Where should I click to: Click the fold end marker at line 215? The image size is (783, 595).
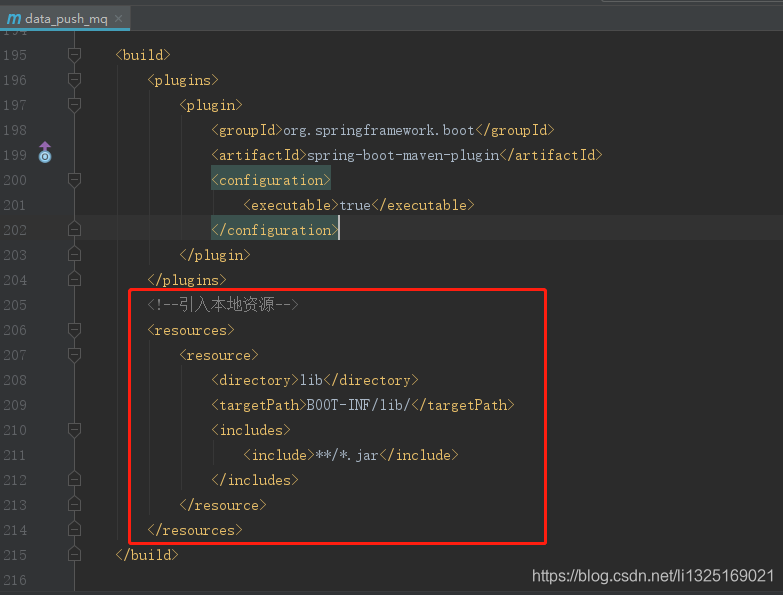(74, 554)
